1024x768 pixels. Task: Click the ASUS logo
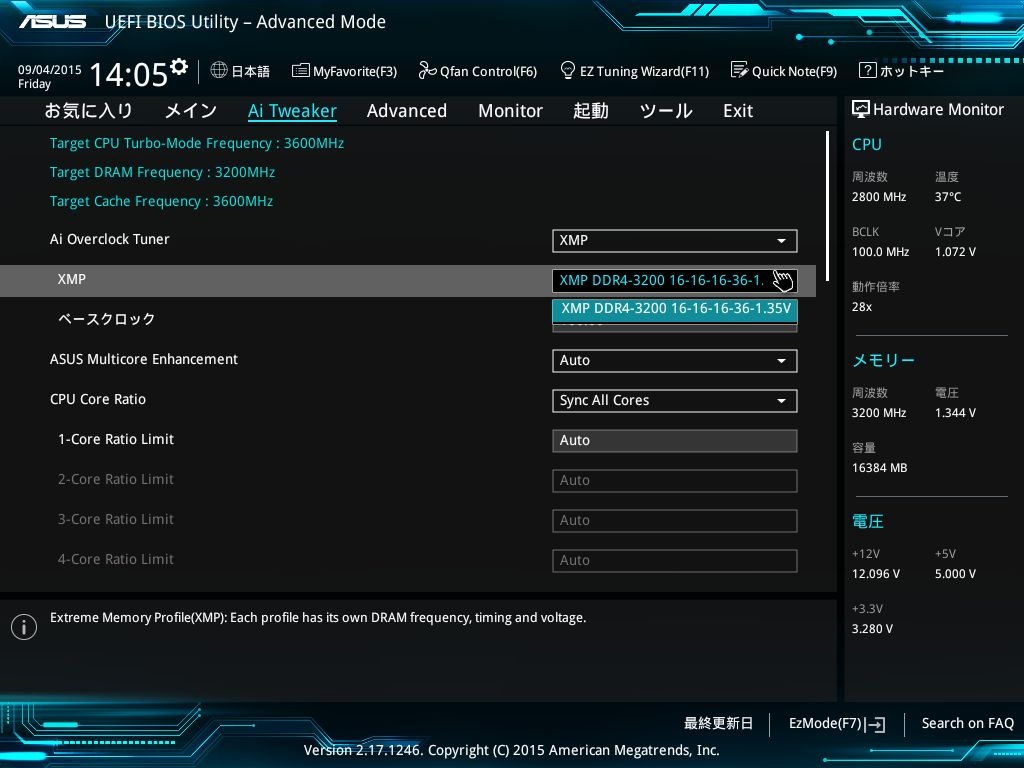pos(52,22)
